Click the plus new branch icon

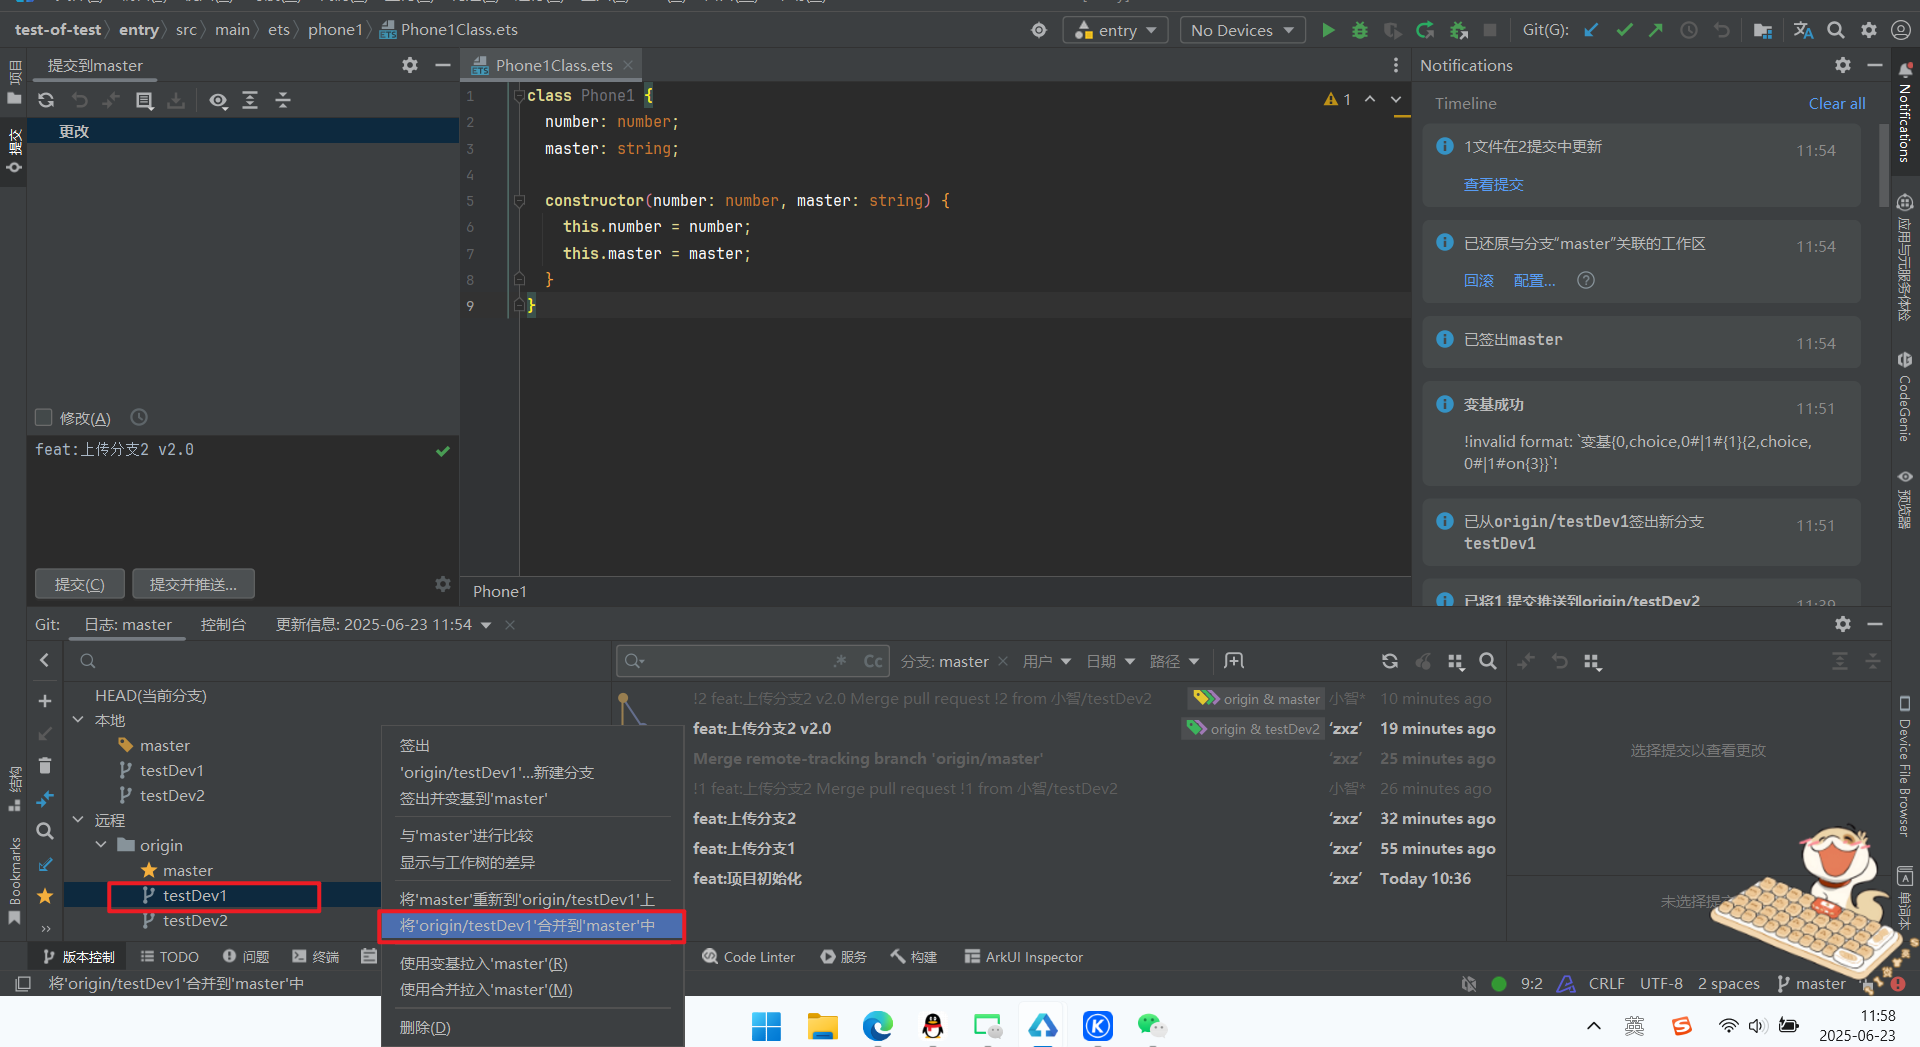pyautogui.click(x=45, y=701)
